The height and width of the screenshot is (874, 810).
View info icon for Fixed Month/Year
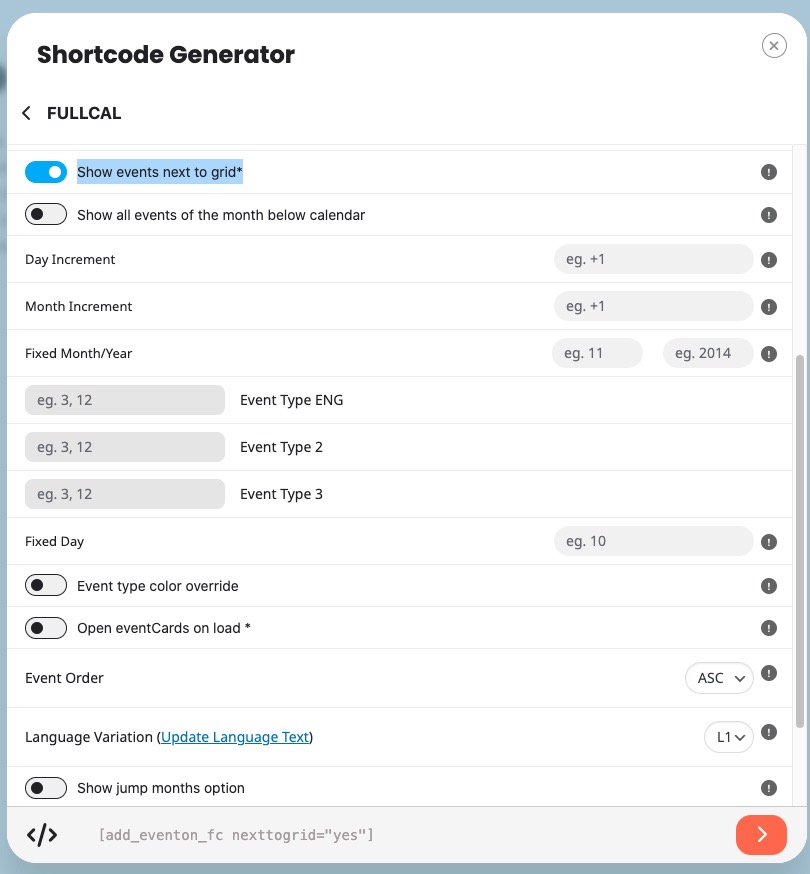[x=769, y=354]
